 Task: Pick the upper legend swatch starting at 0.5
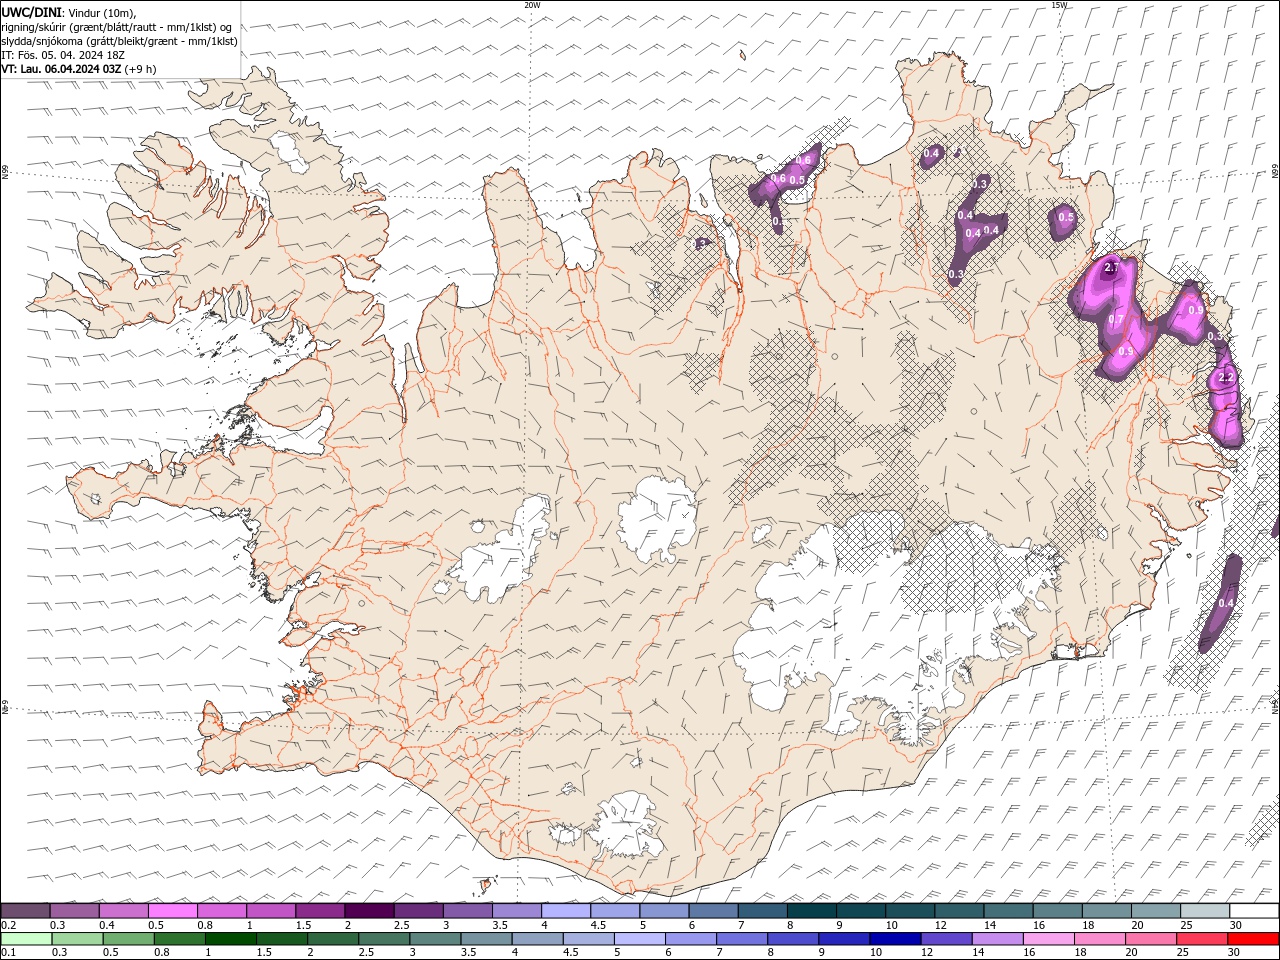[172, 911]
